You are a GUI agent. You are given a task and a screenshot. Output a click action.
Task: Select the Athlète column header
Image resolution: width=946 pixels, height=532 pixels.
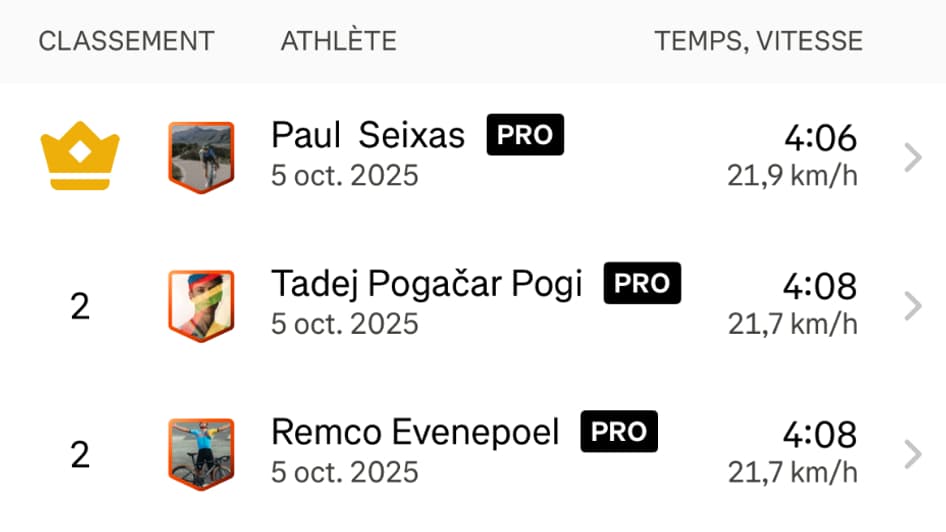point(338,41)
